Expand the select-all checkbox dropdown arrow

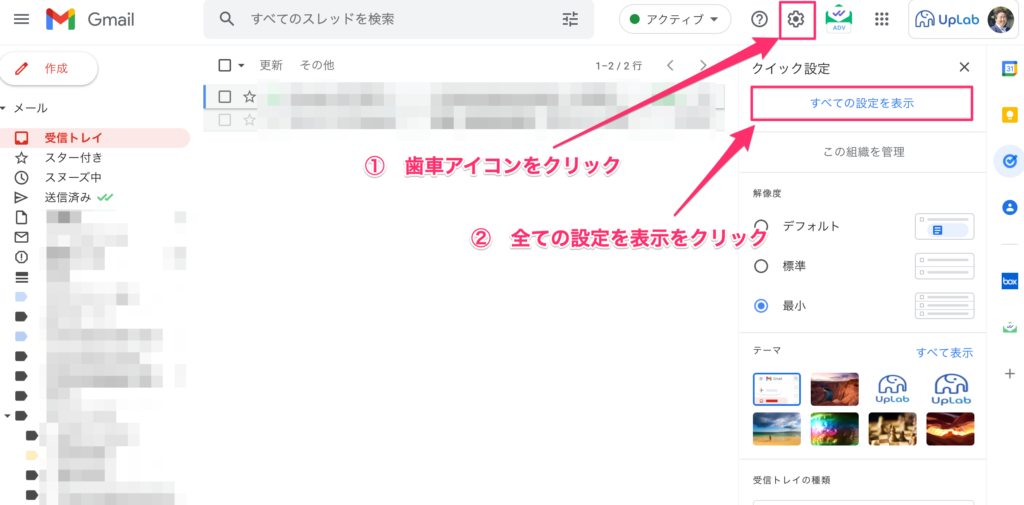click(x=241, y=65)
